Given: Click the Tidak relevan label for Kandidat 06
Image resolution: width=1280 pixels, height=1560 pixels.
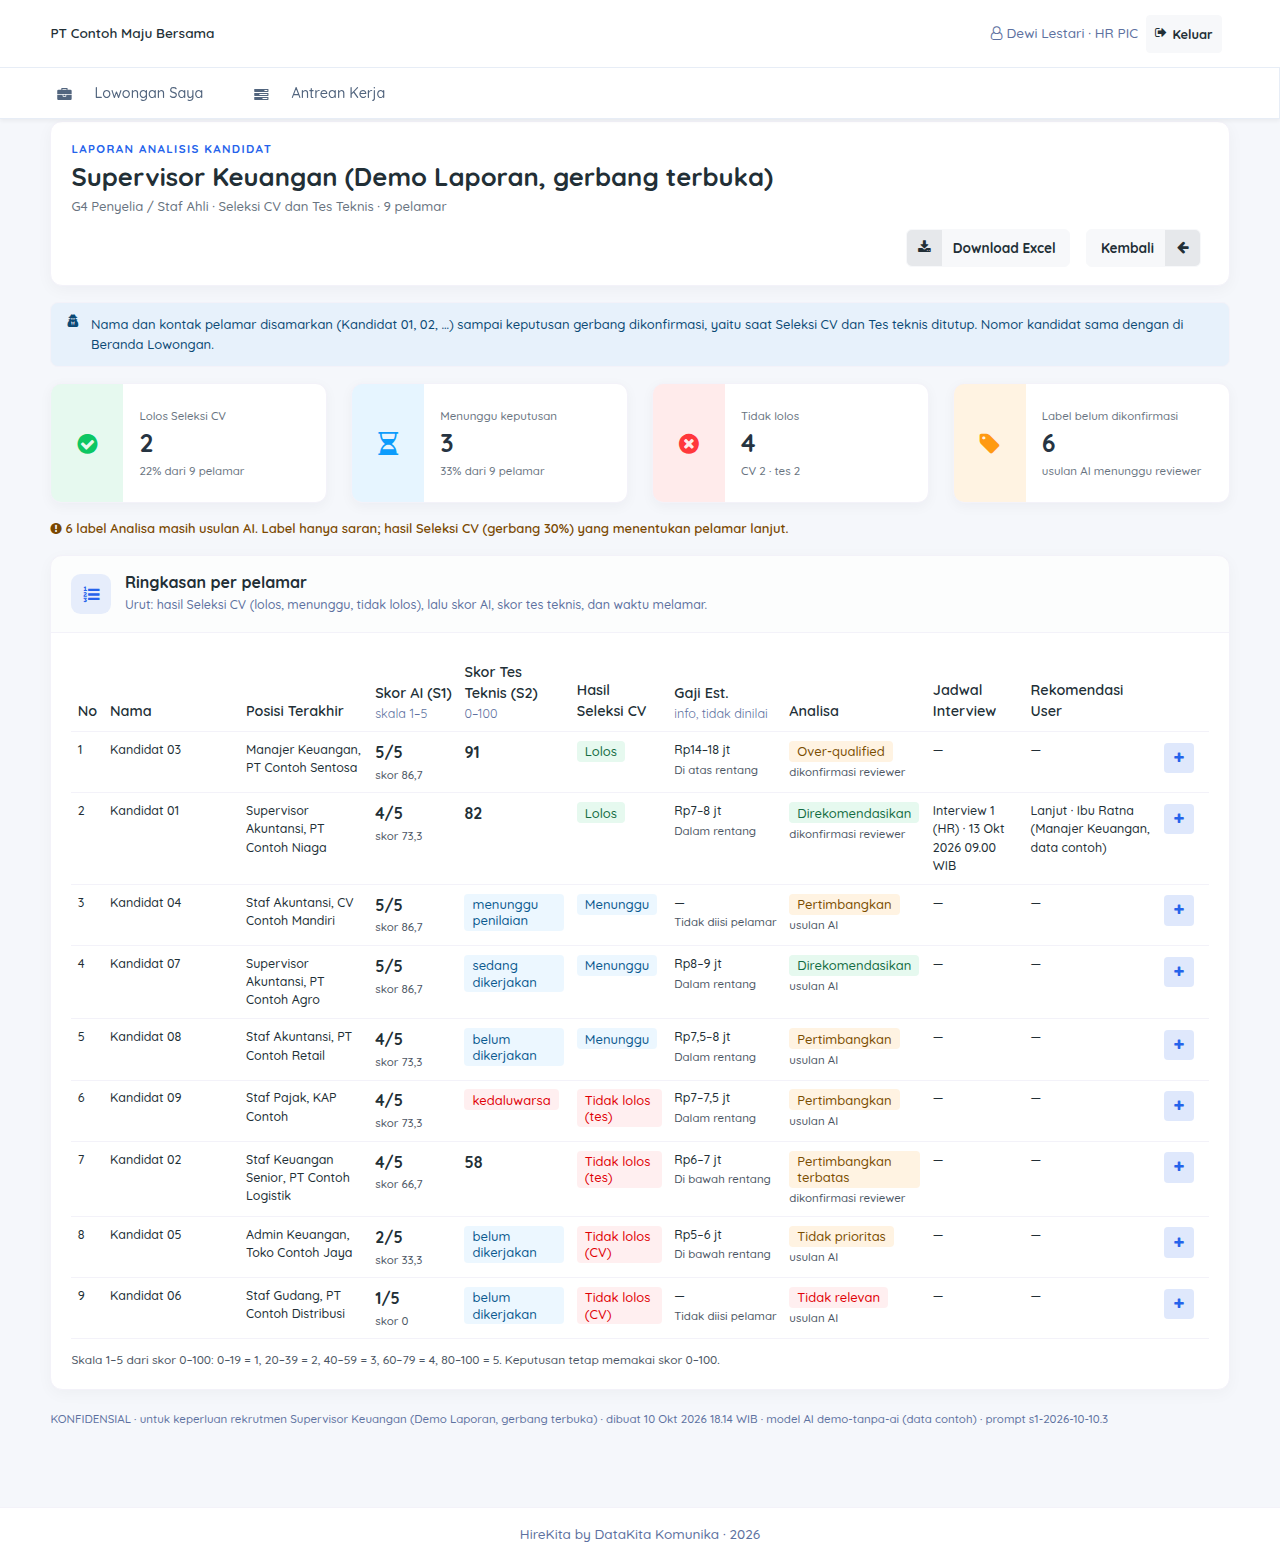Looking at the screenshot, I should [x=839, y=1298].
